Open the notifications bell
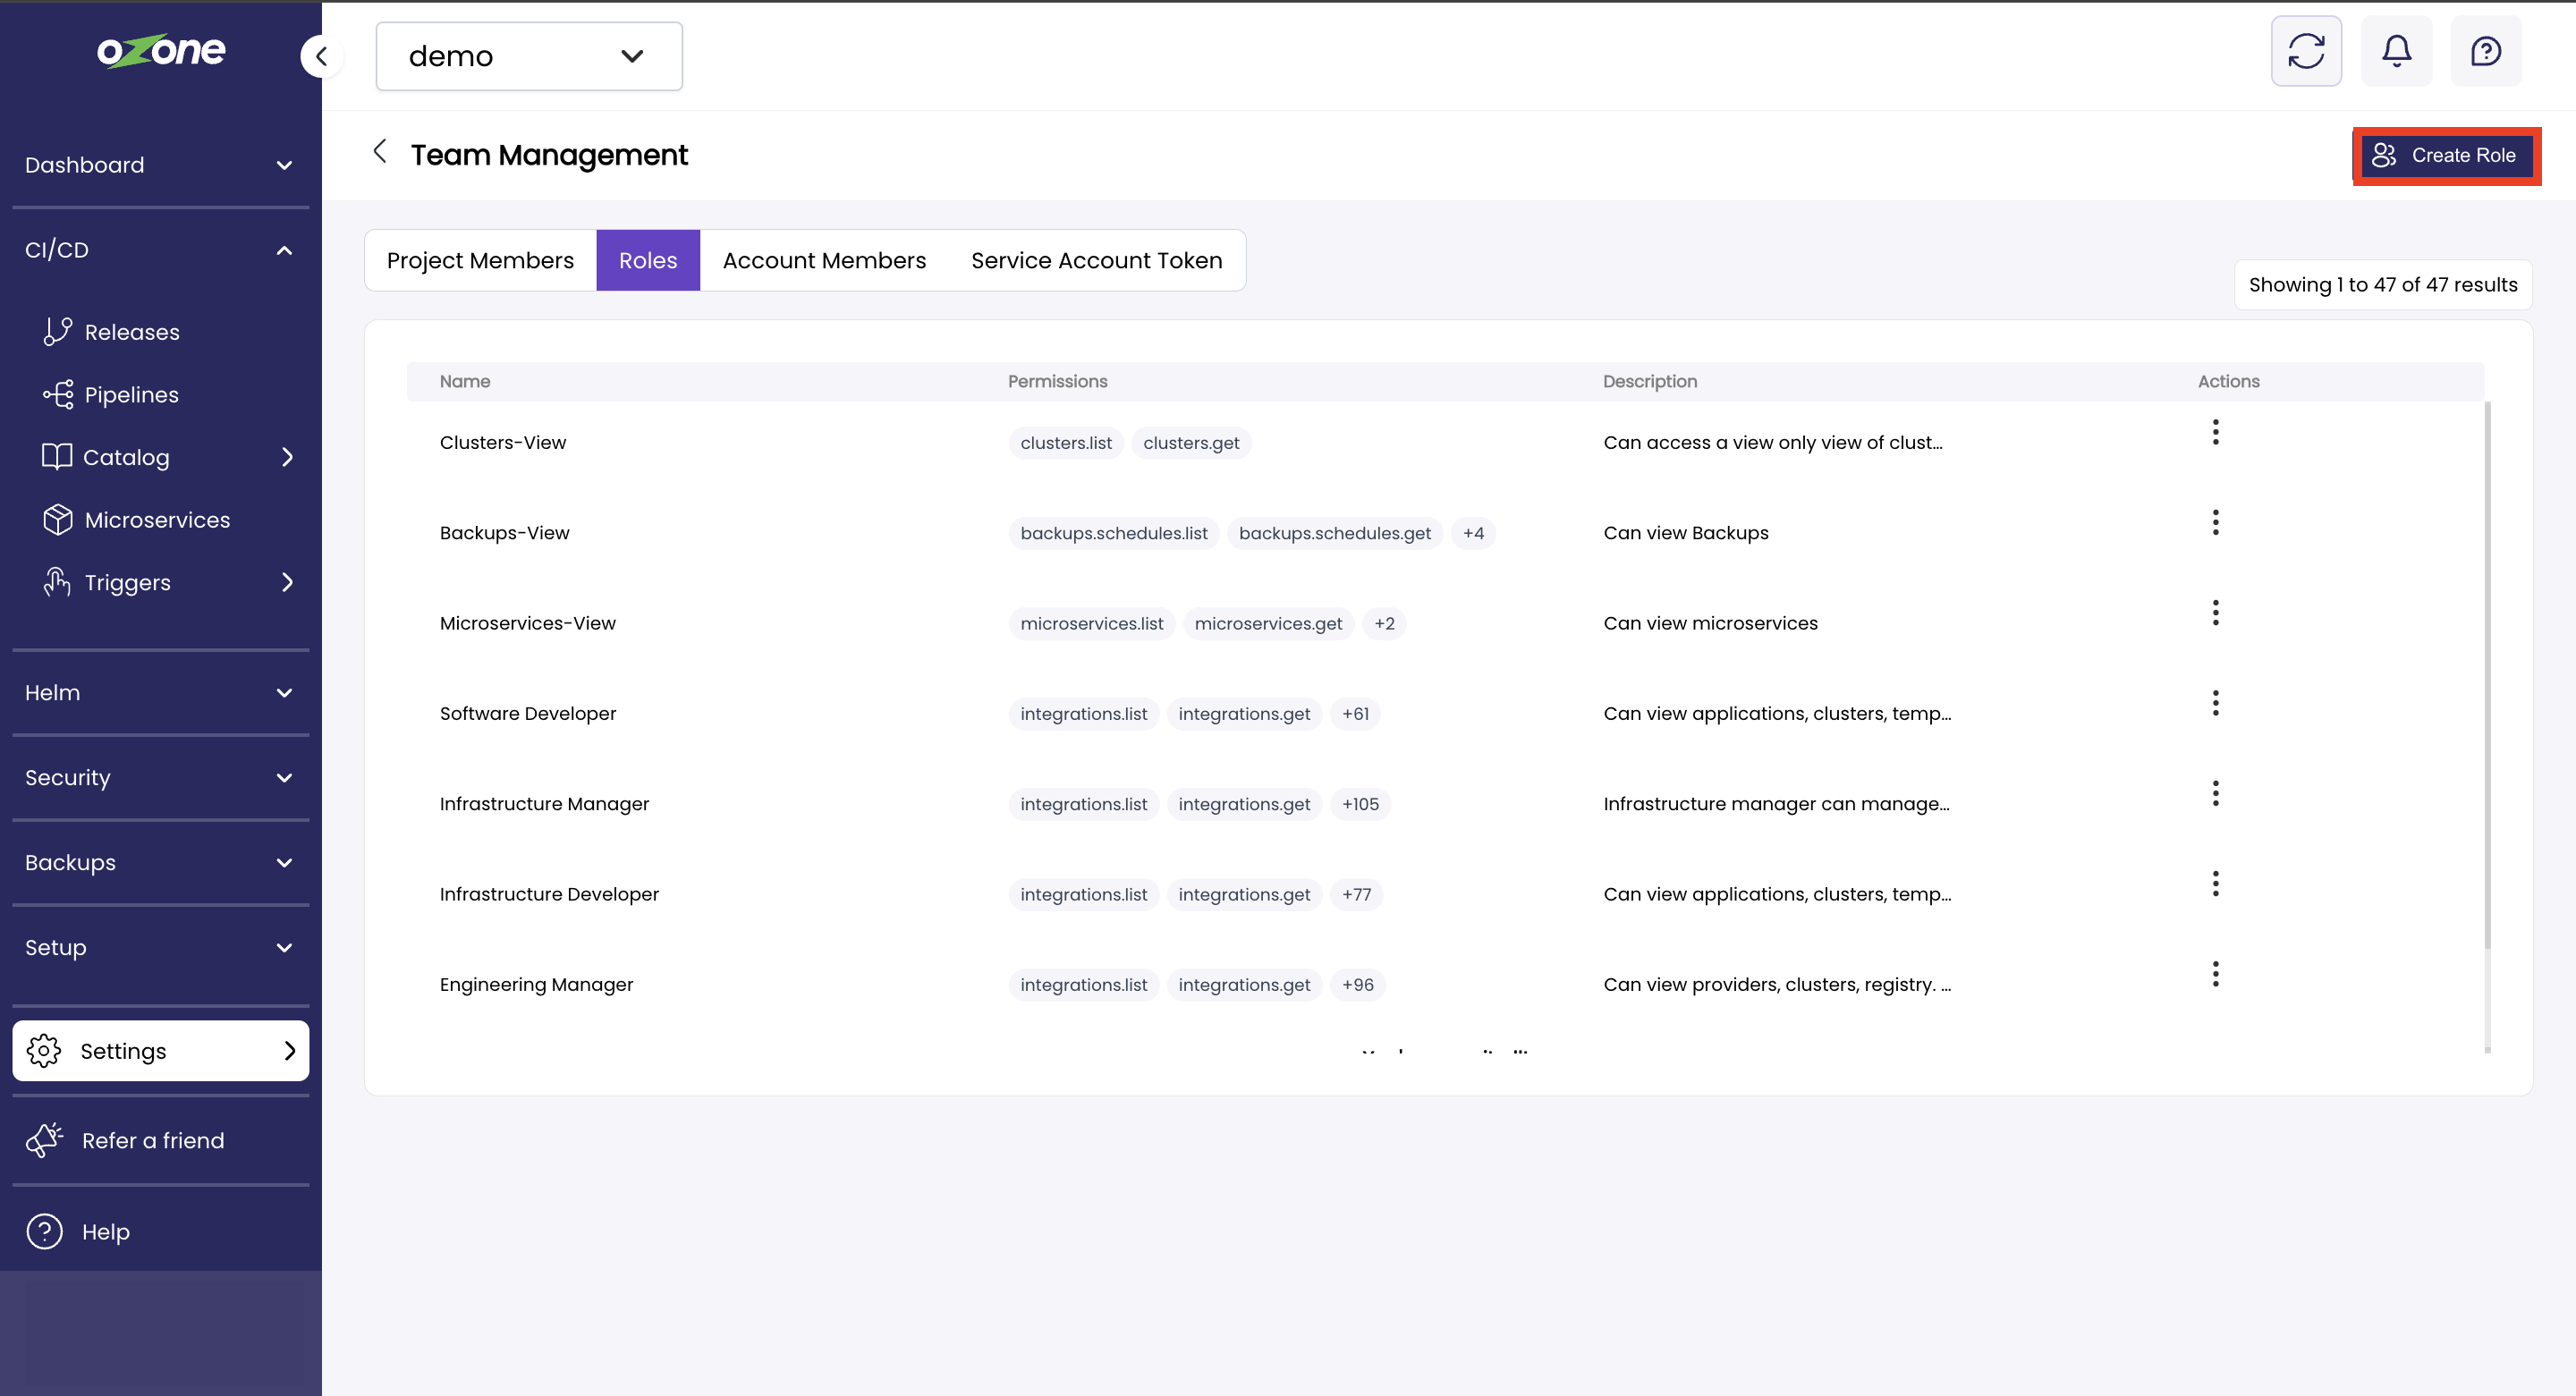Viewport: 2576px width, 1396px height. (2396, 51)
